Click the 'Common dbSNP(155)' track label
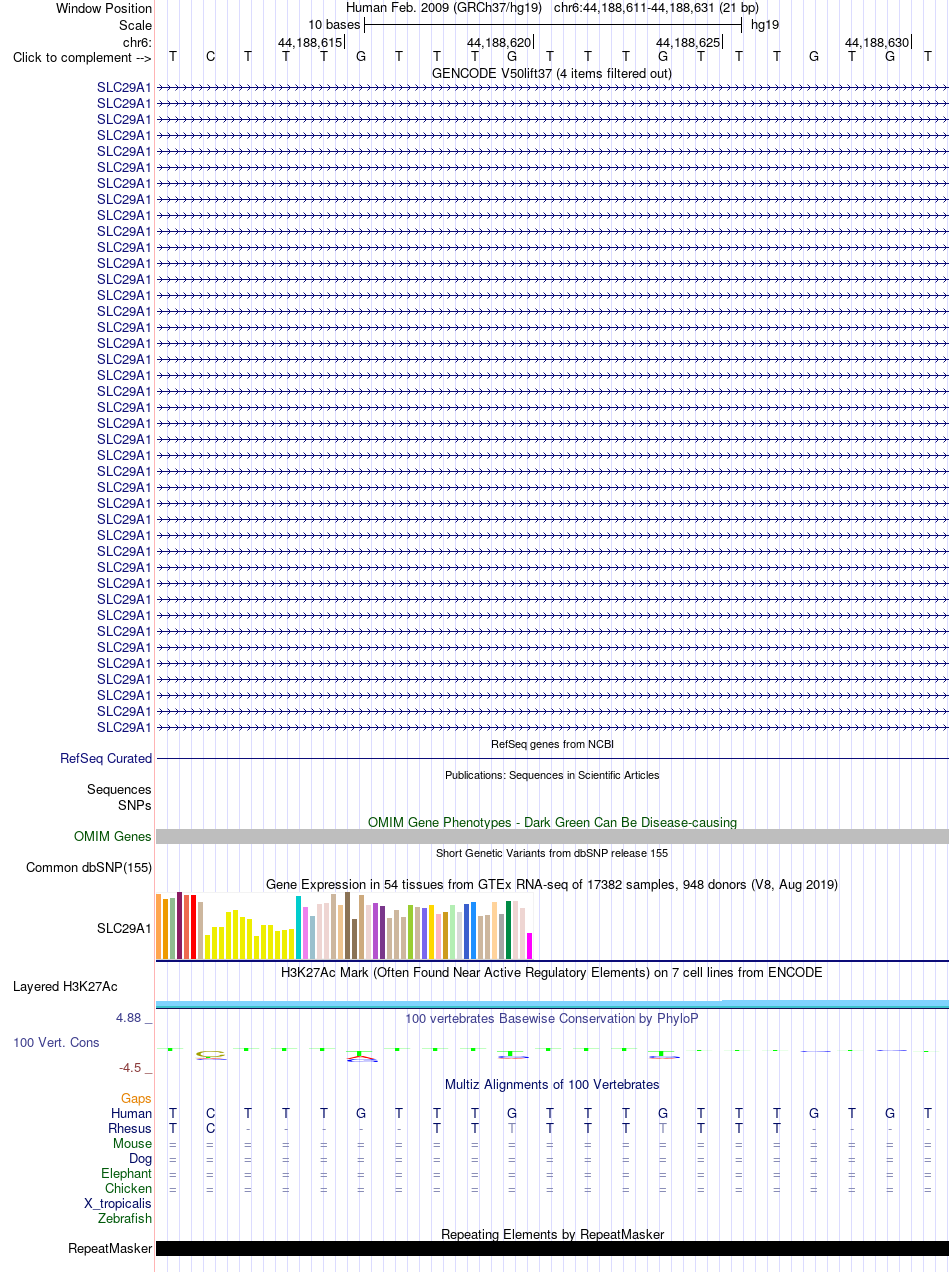950x1272 pixels. pos(89,867)
